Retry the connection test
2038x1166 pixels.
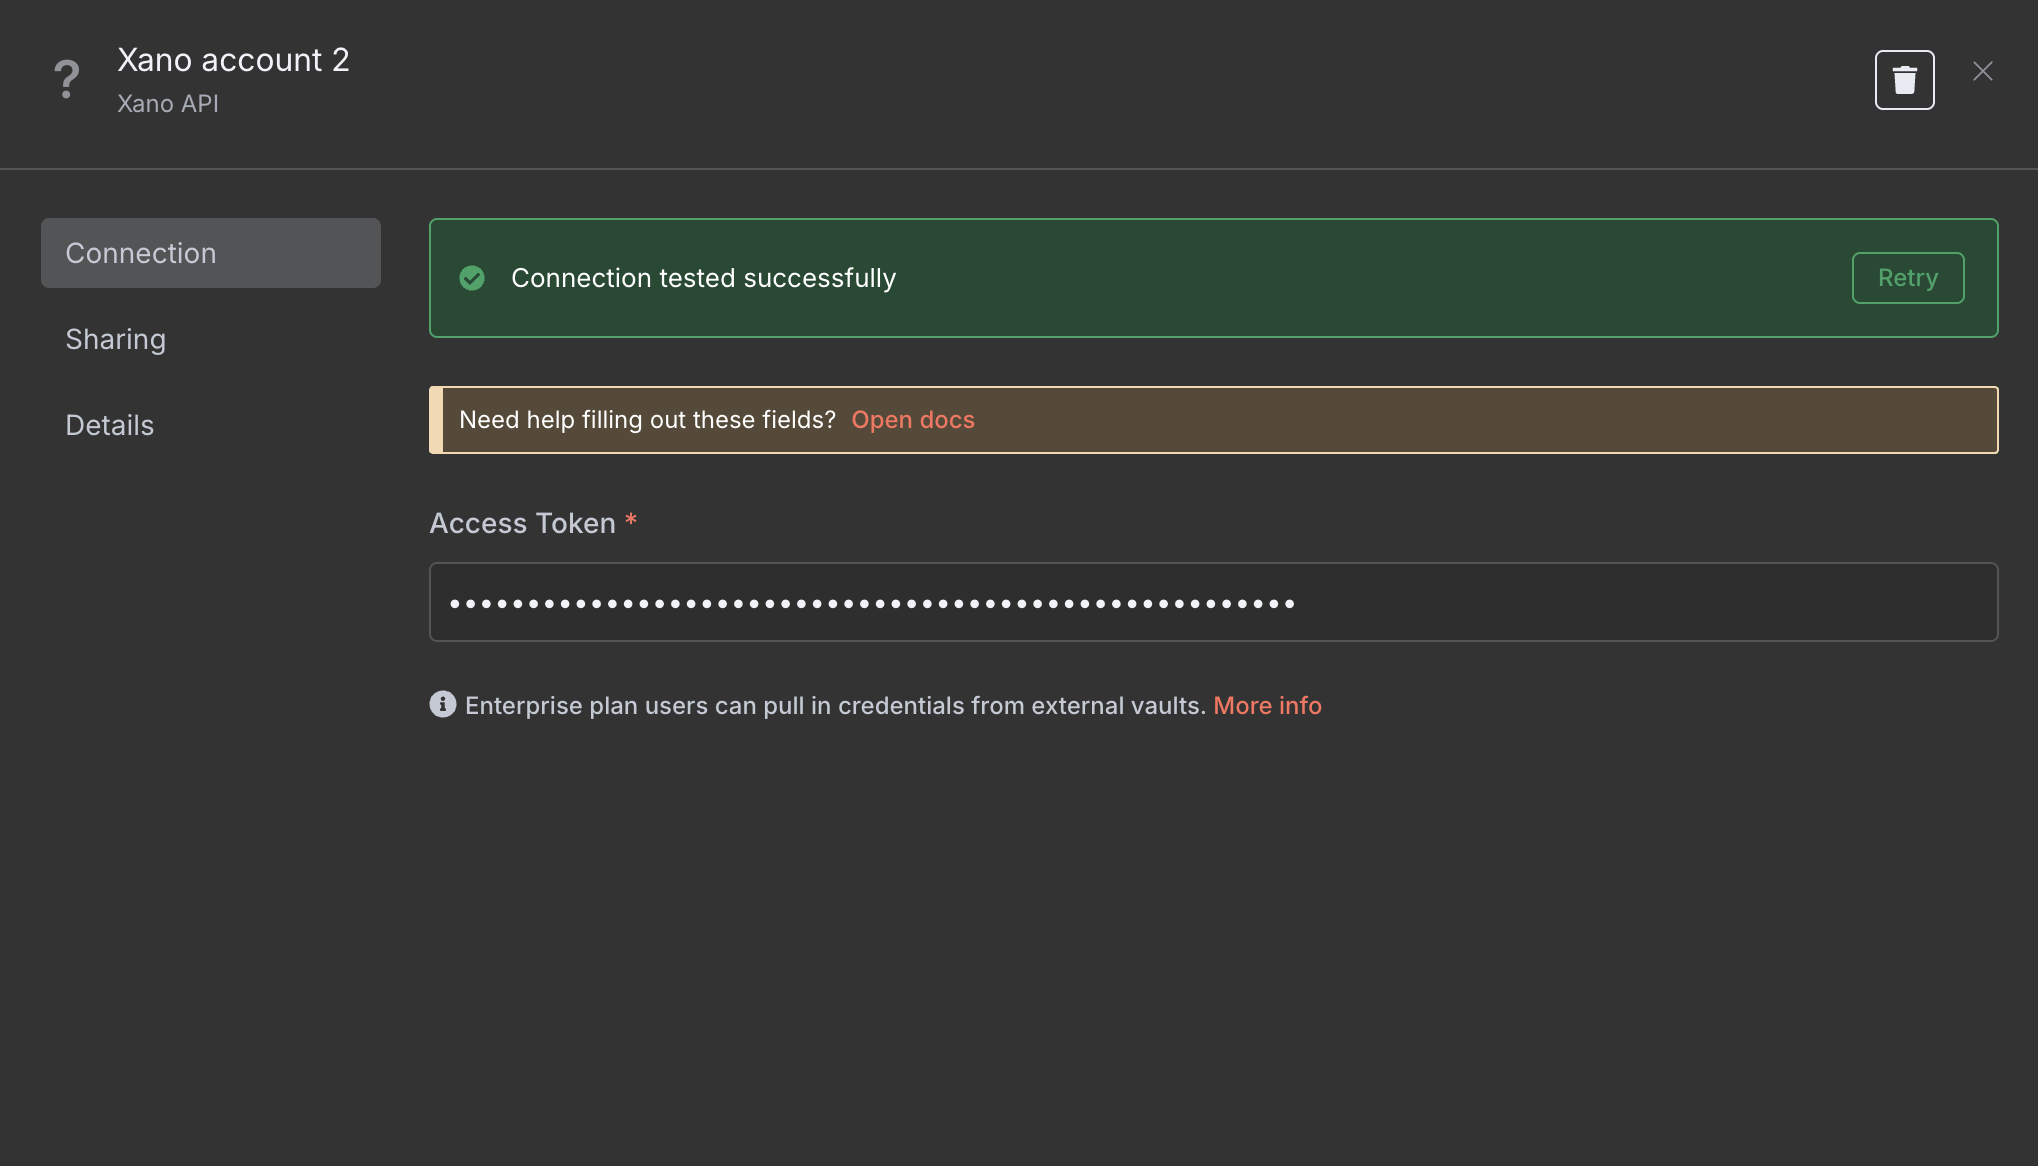[1908, 278]
